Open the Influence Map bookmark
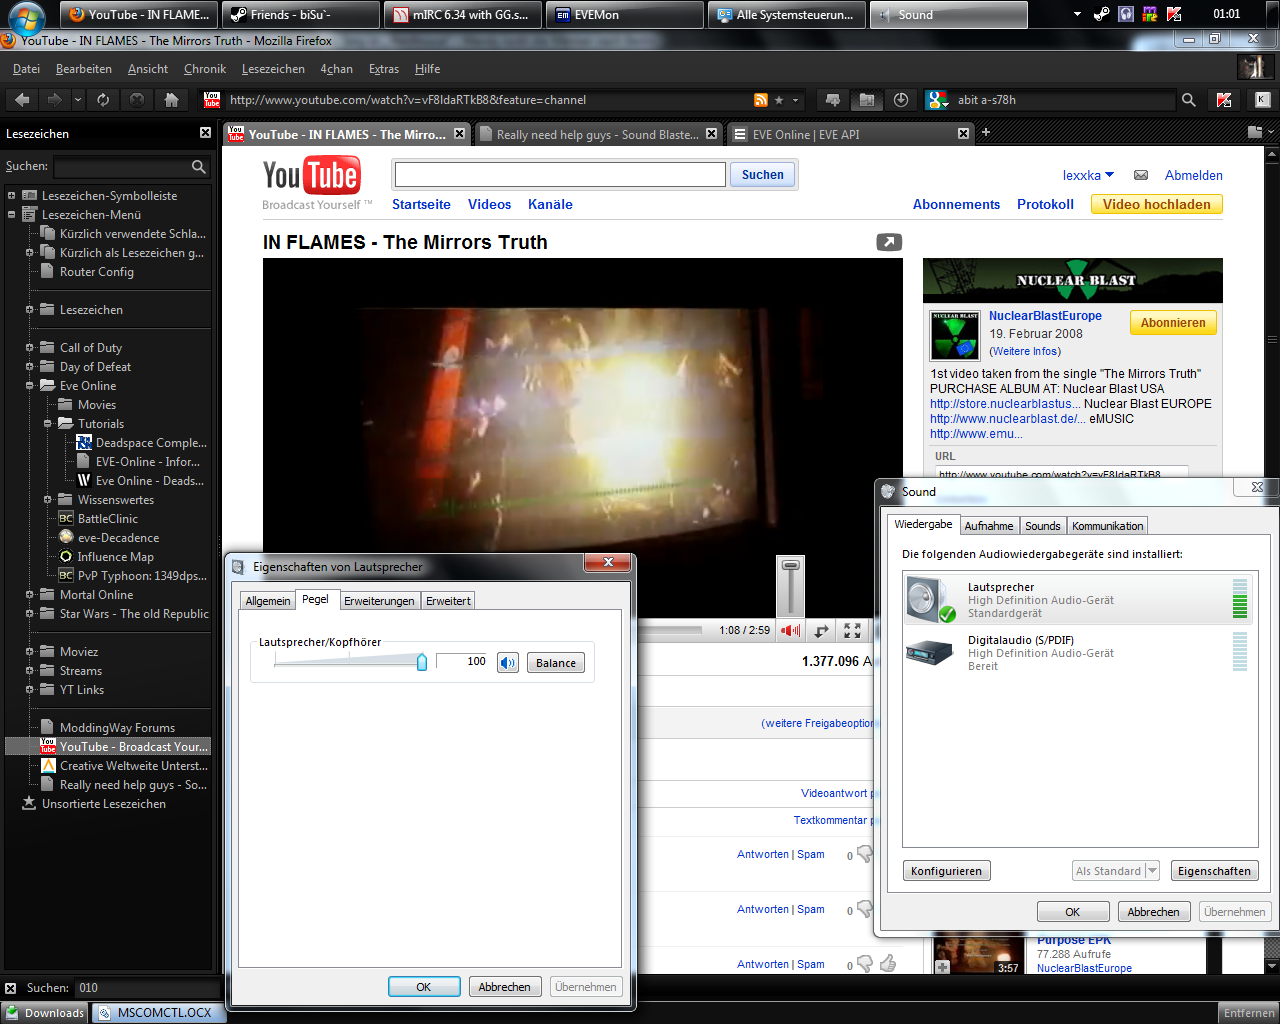This screenshot has width=1280, height=1024. 115,557
